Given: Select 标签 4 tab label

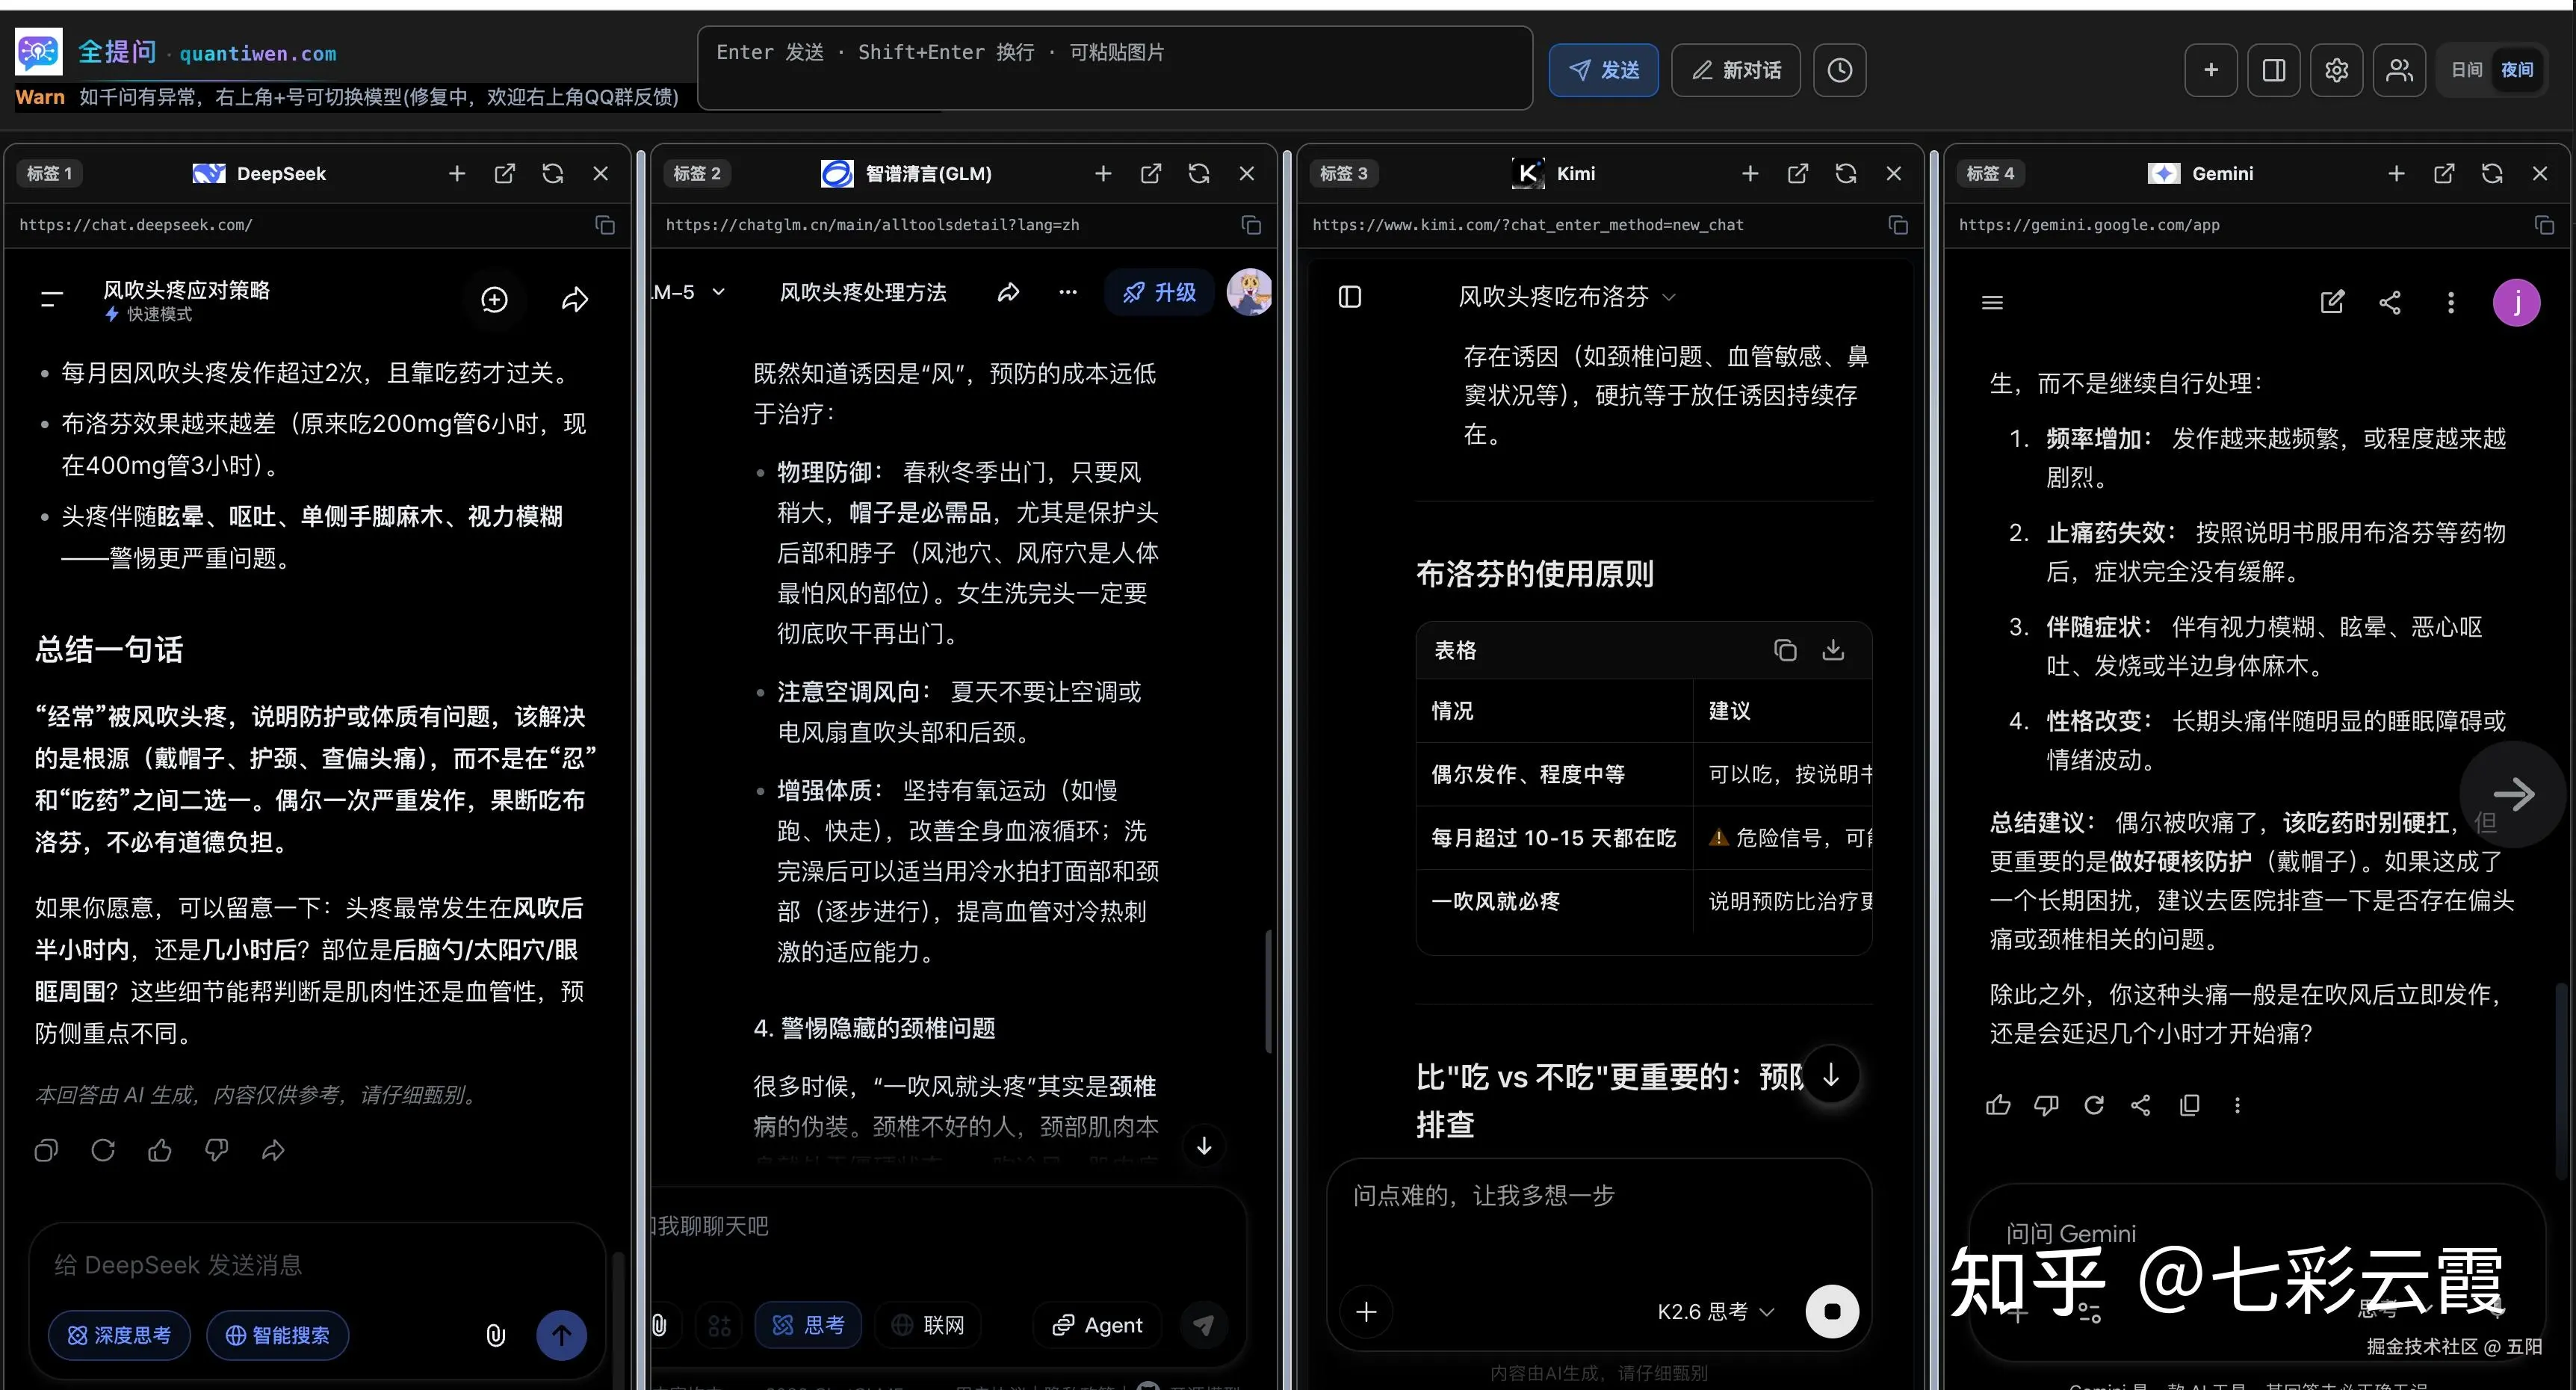Looking at the screenshot, I should 1989,173.
